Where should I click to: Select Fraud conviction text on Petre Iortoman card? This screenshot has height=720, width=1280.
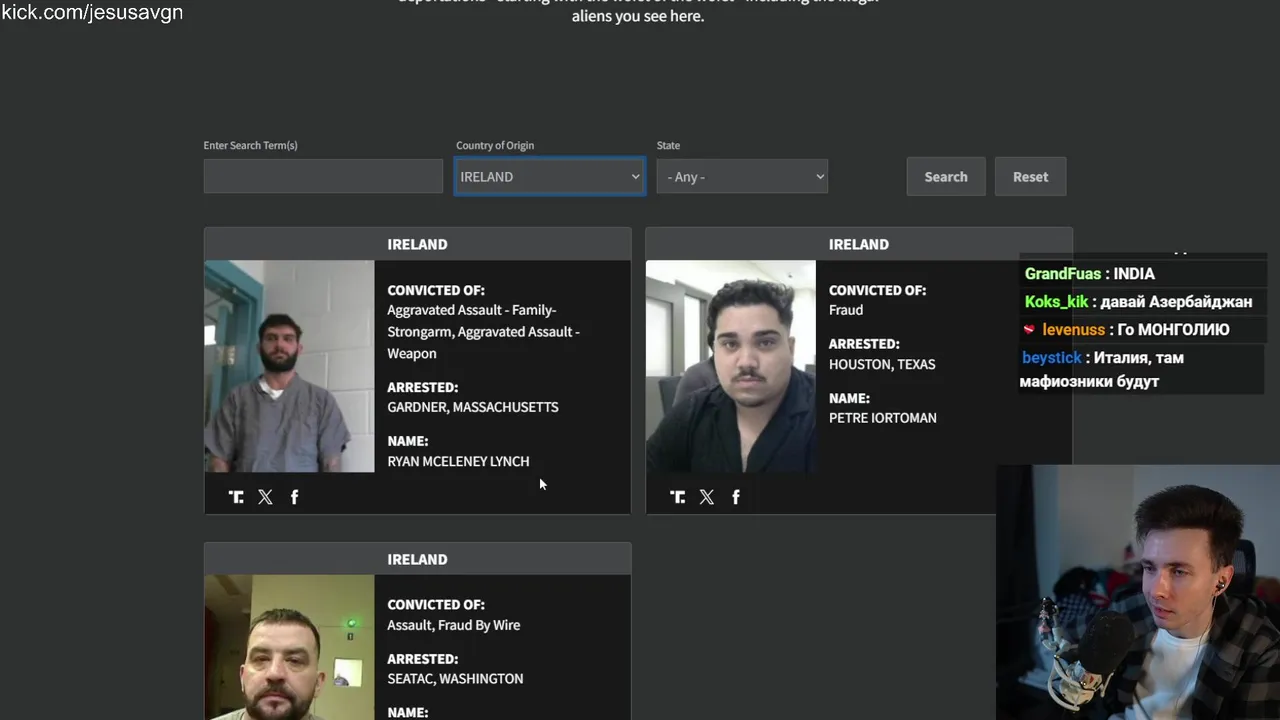[846, 310]
